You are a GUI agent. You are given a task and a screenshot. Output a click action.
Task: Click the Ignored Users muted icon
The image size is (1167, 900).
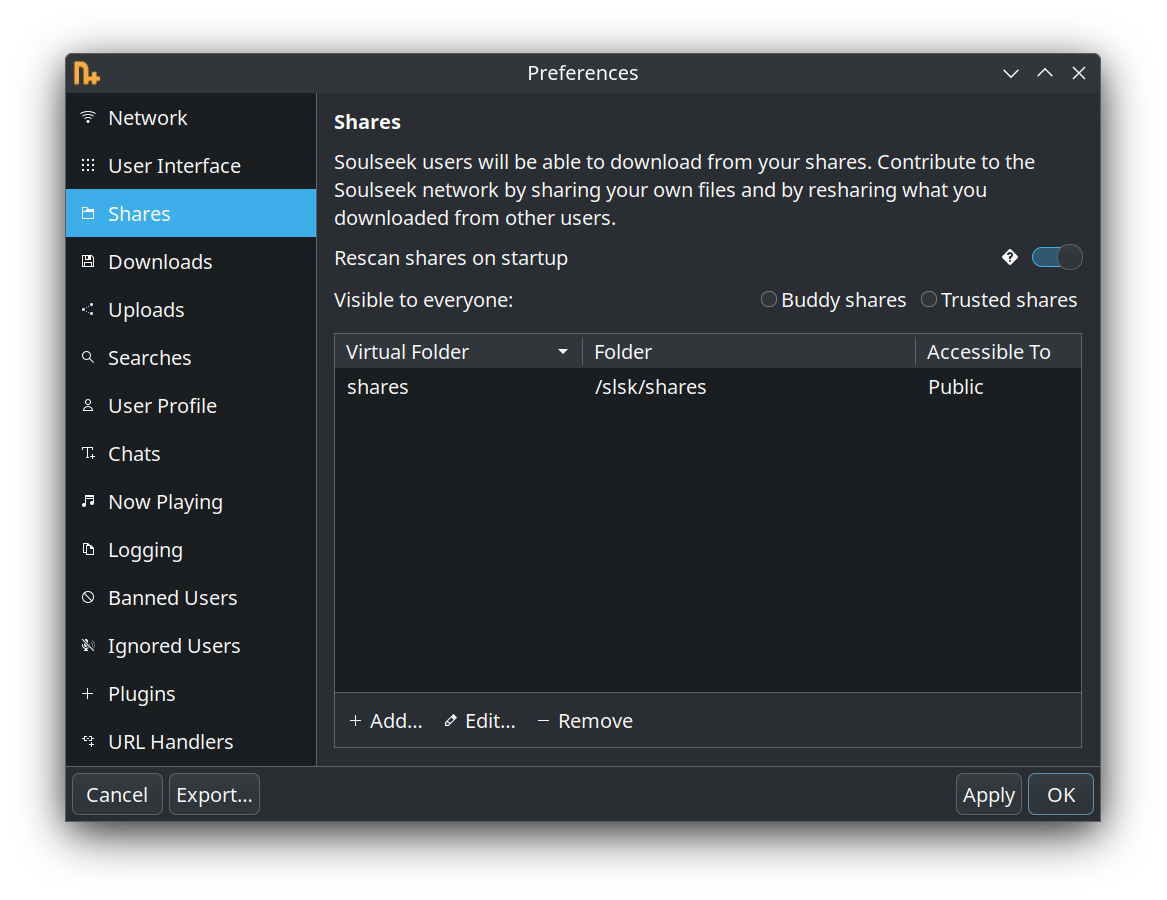(x=88, y=645)
